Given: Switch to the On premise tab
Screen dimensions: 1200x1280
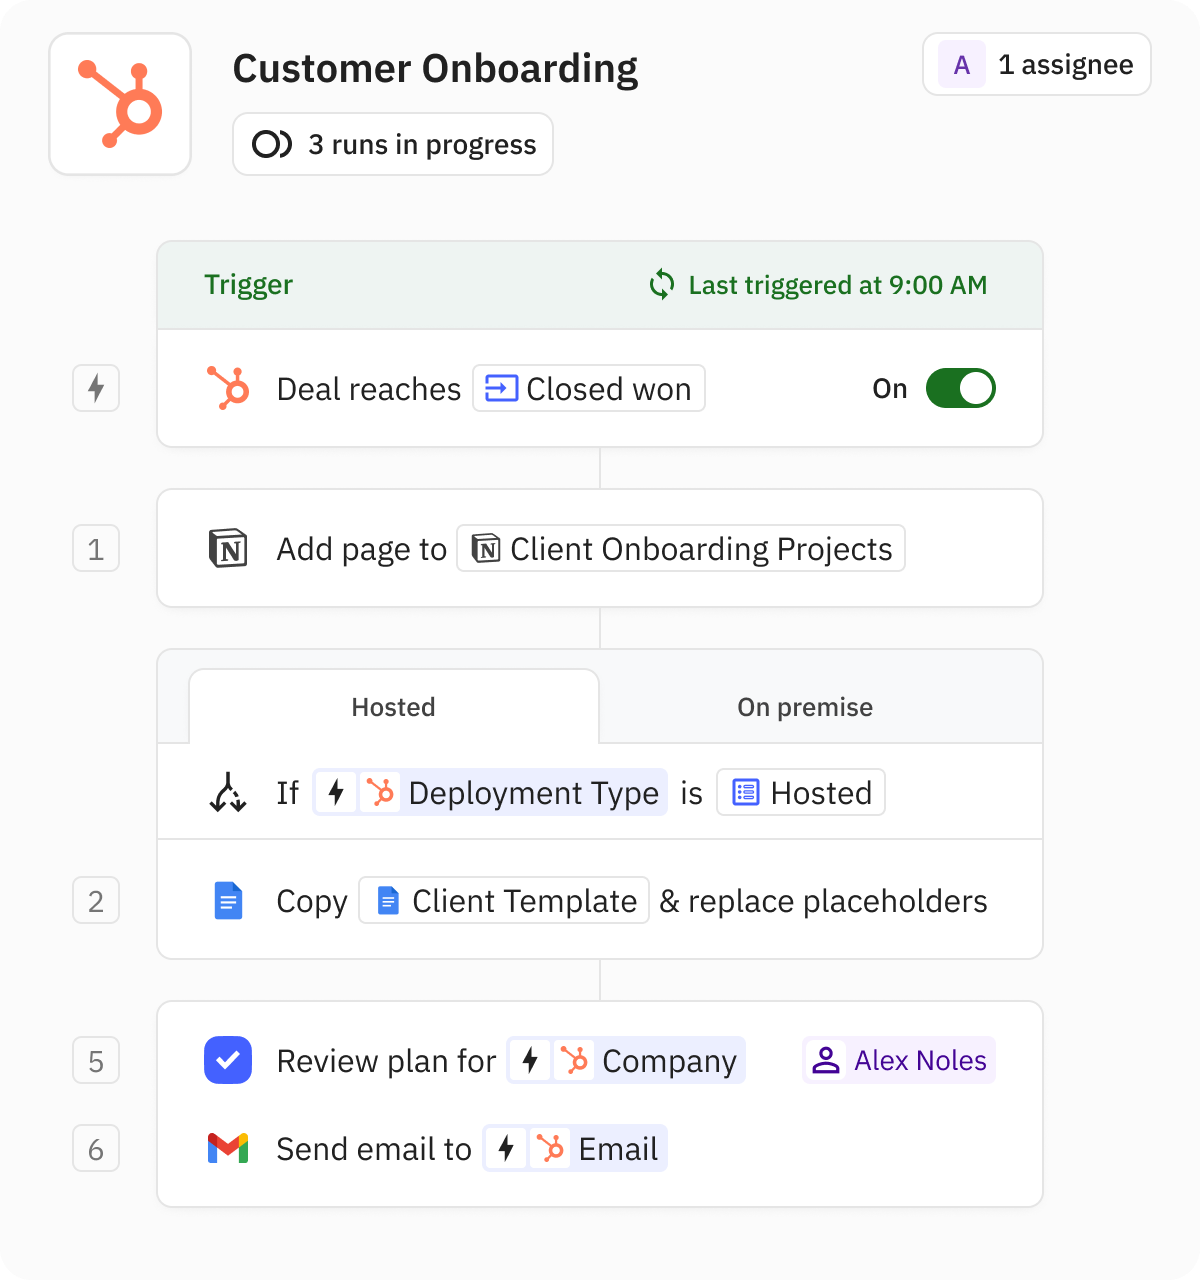Looking at the screenshot, I should pos(804,707).
